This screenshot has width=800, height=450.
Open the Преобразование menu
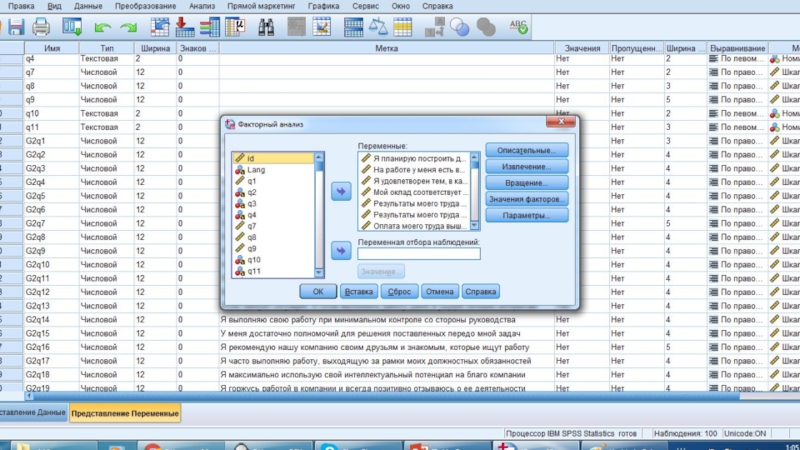tap(145, 6)
